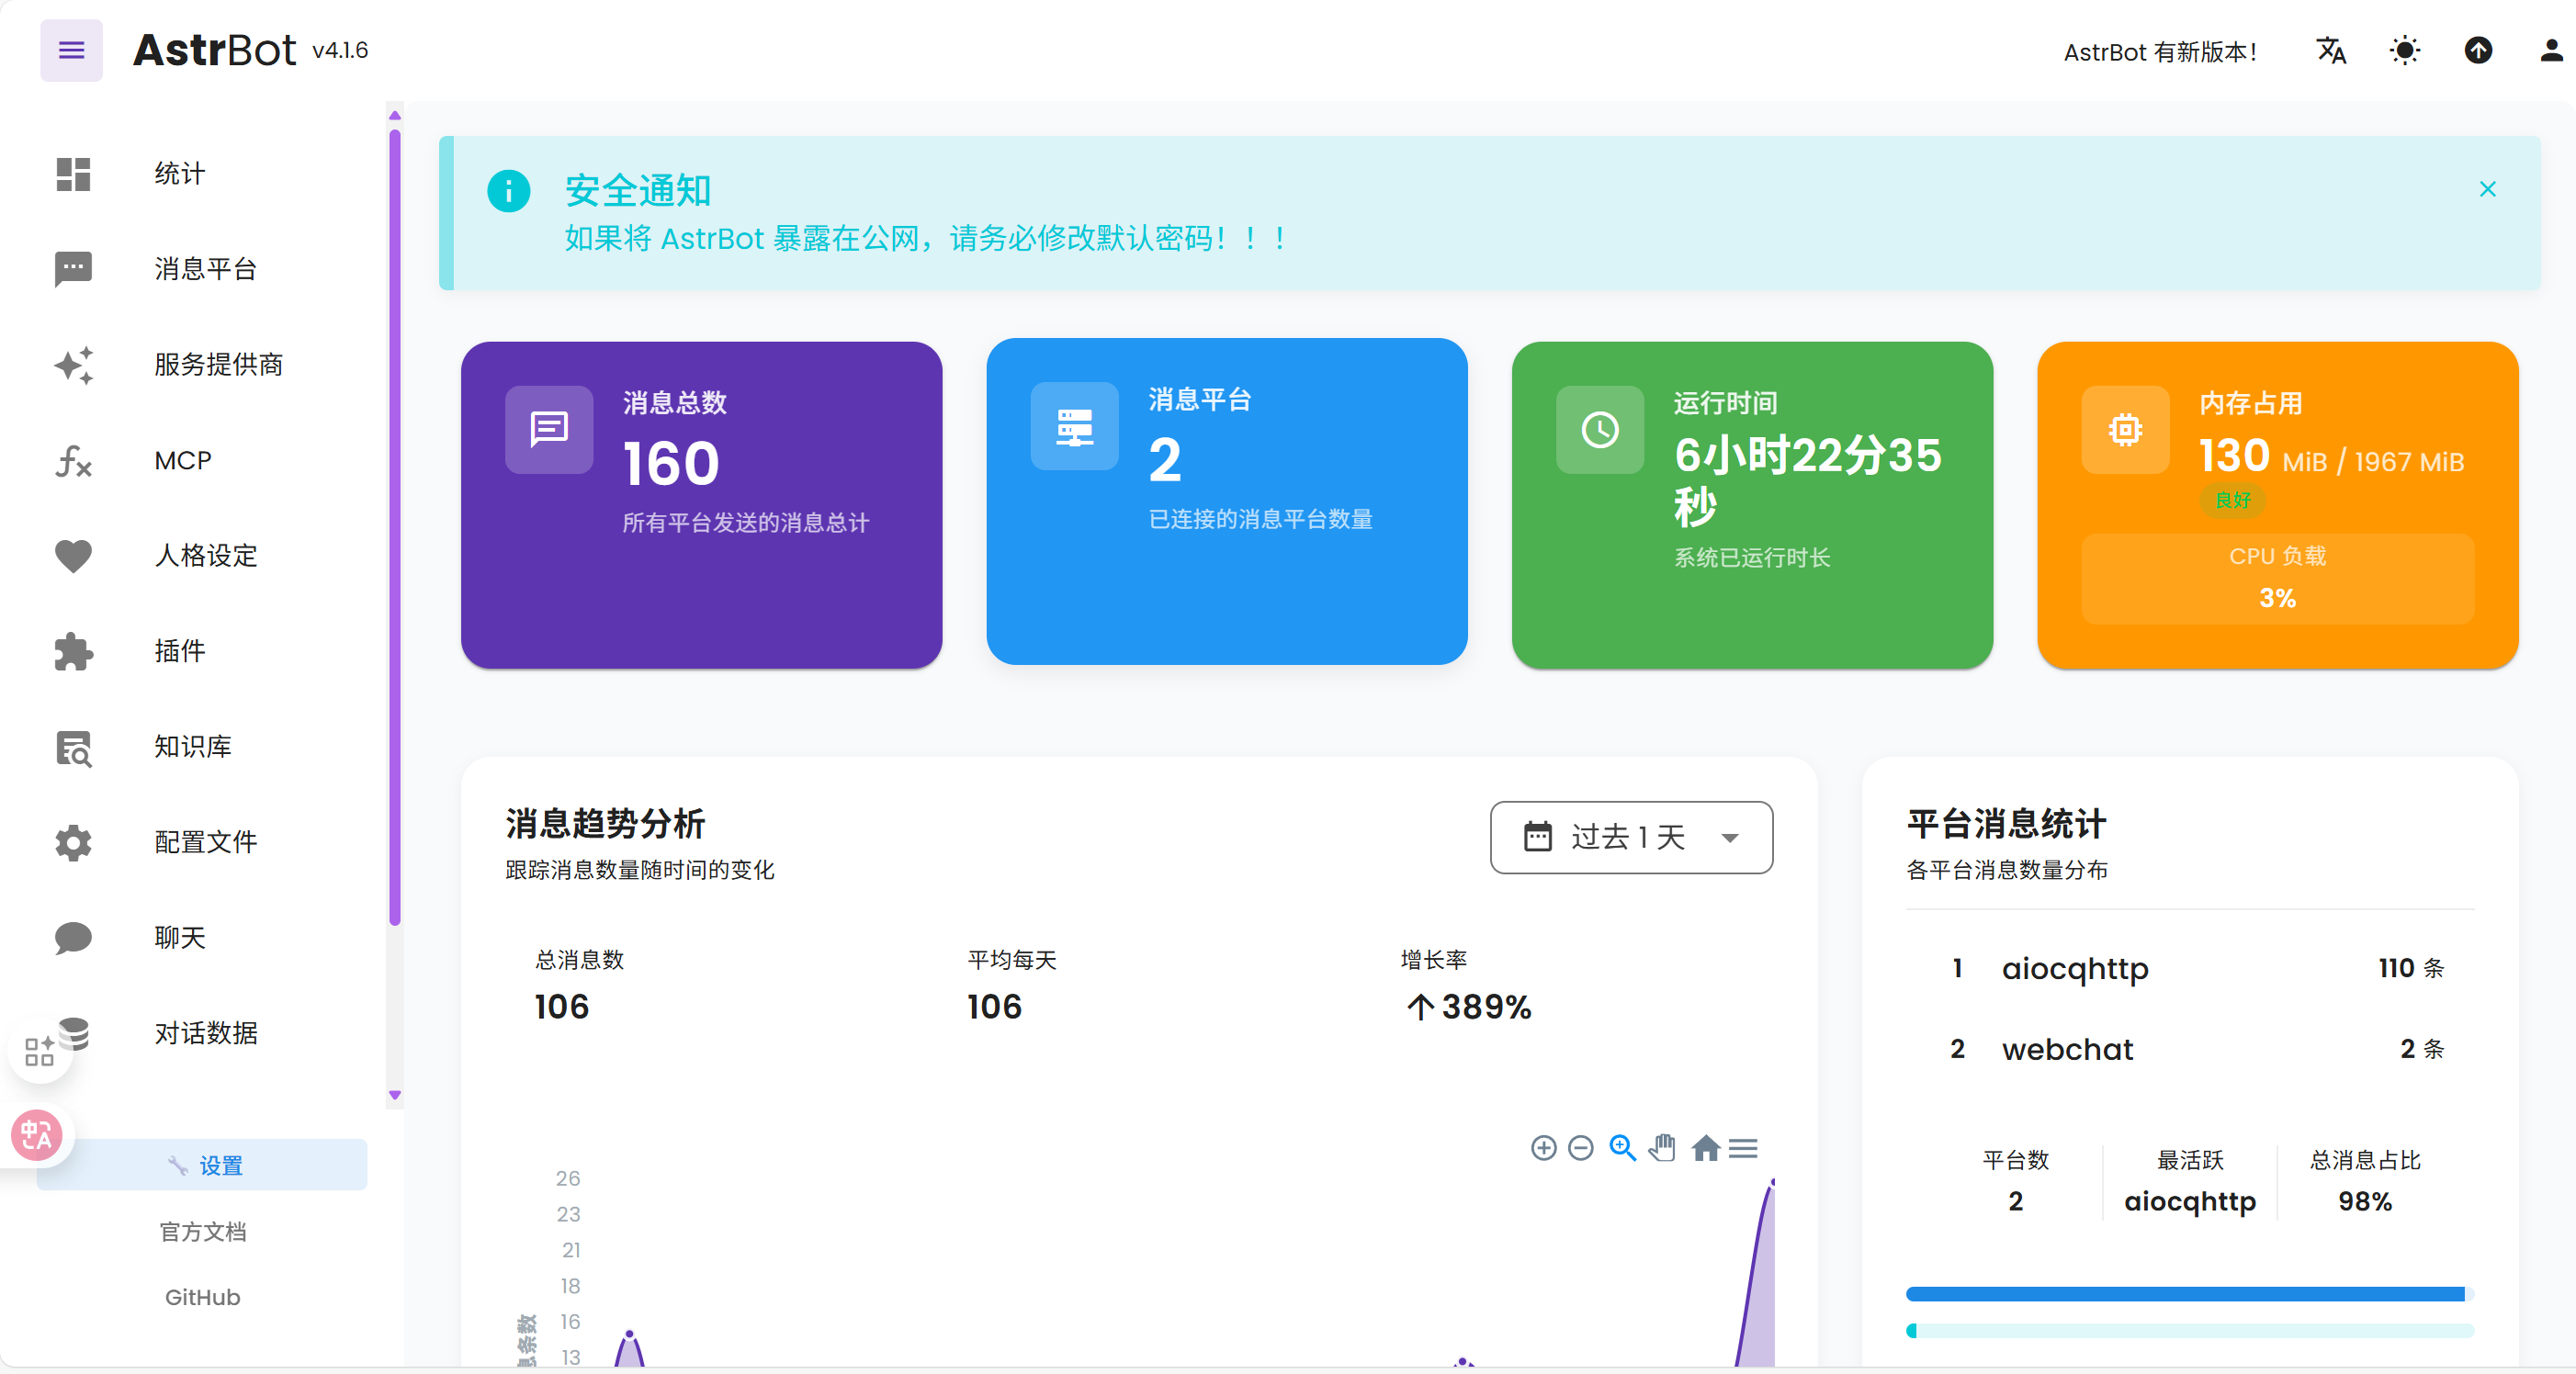Visit the GitHub link in the sidebar

coord(202,1297)
